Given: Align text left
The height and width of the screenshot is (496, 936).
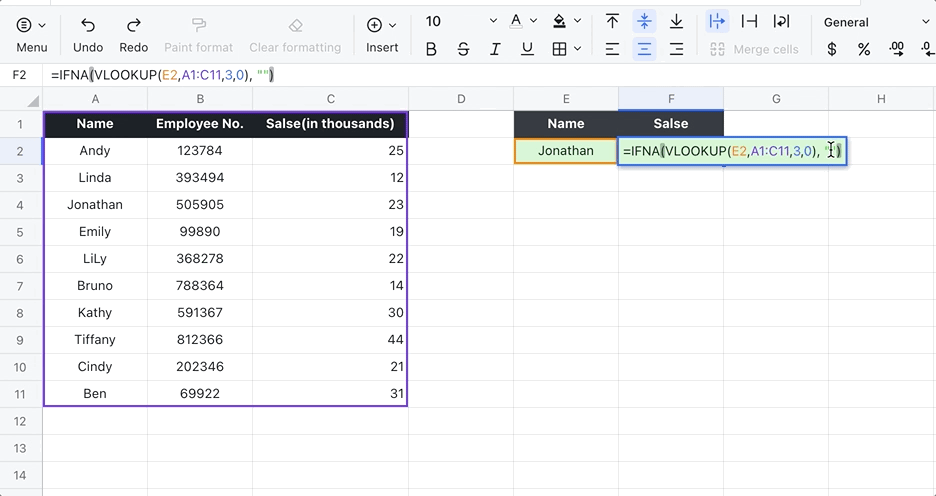Looking at the screenshot, I should (612, 50).
